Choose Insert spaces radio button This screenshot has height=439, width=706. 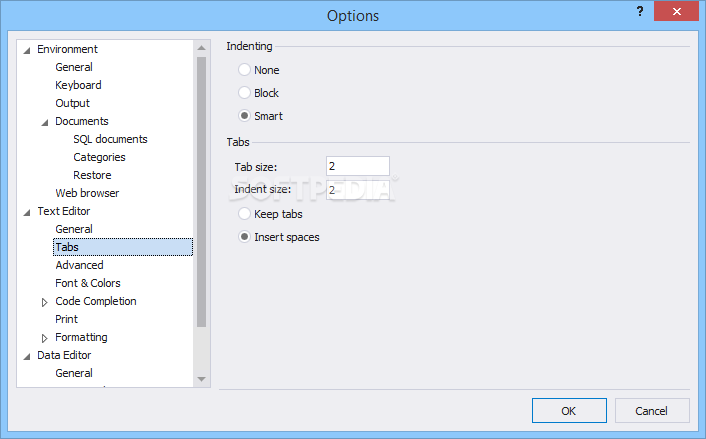coord(244,237)
